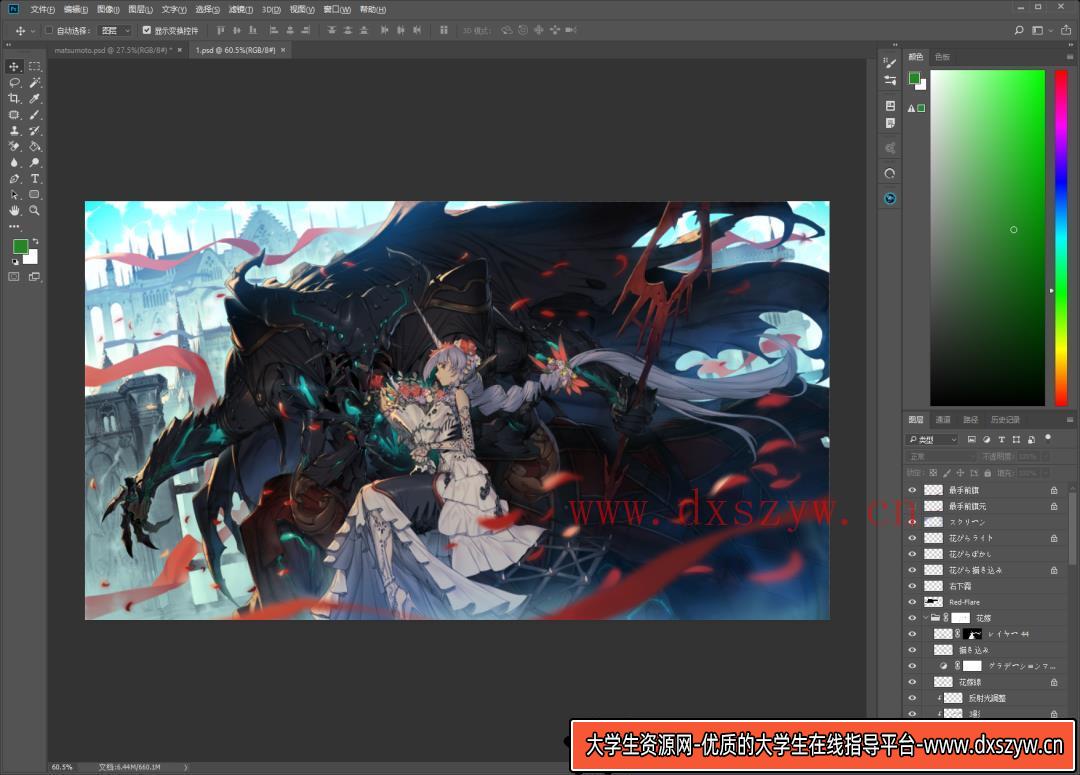This screenshot has width=1080, height=775.
Task: Open the 图像(I) menu
Action: click(108, 10)
